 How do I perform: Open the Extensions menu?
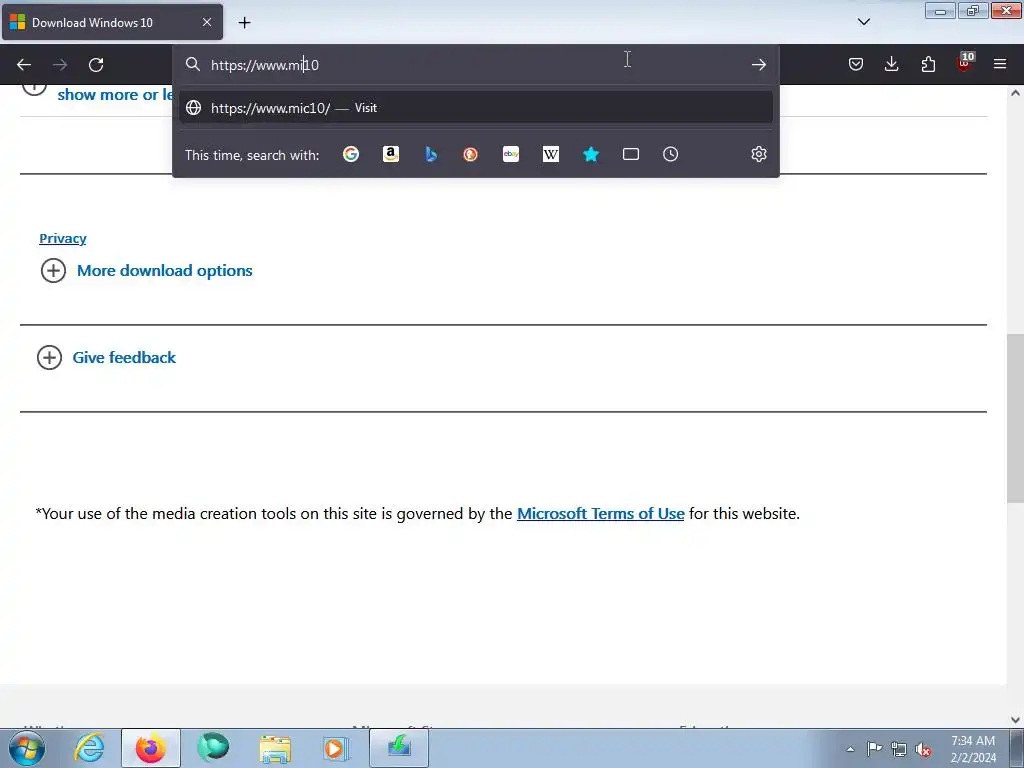point(928,64)
